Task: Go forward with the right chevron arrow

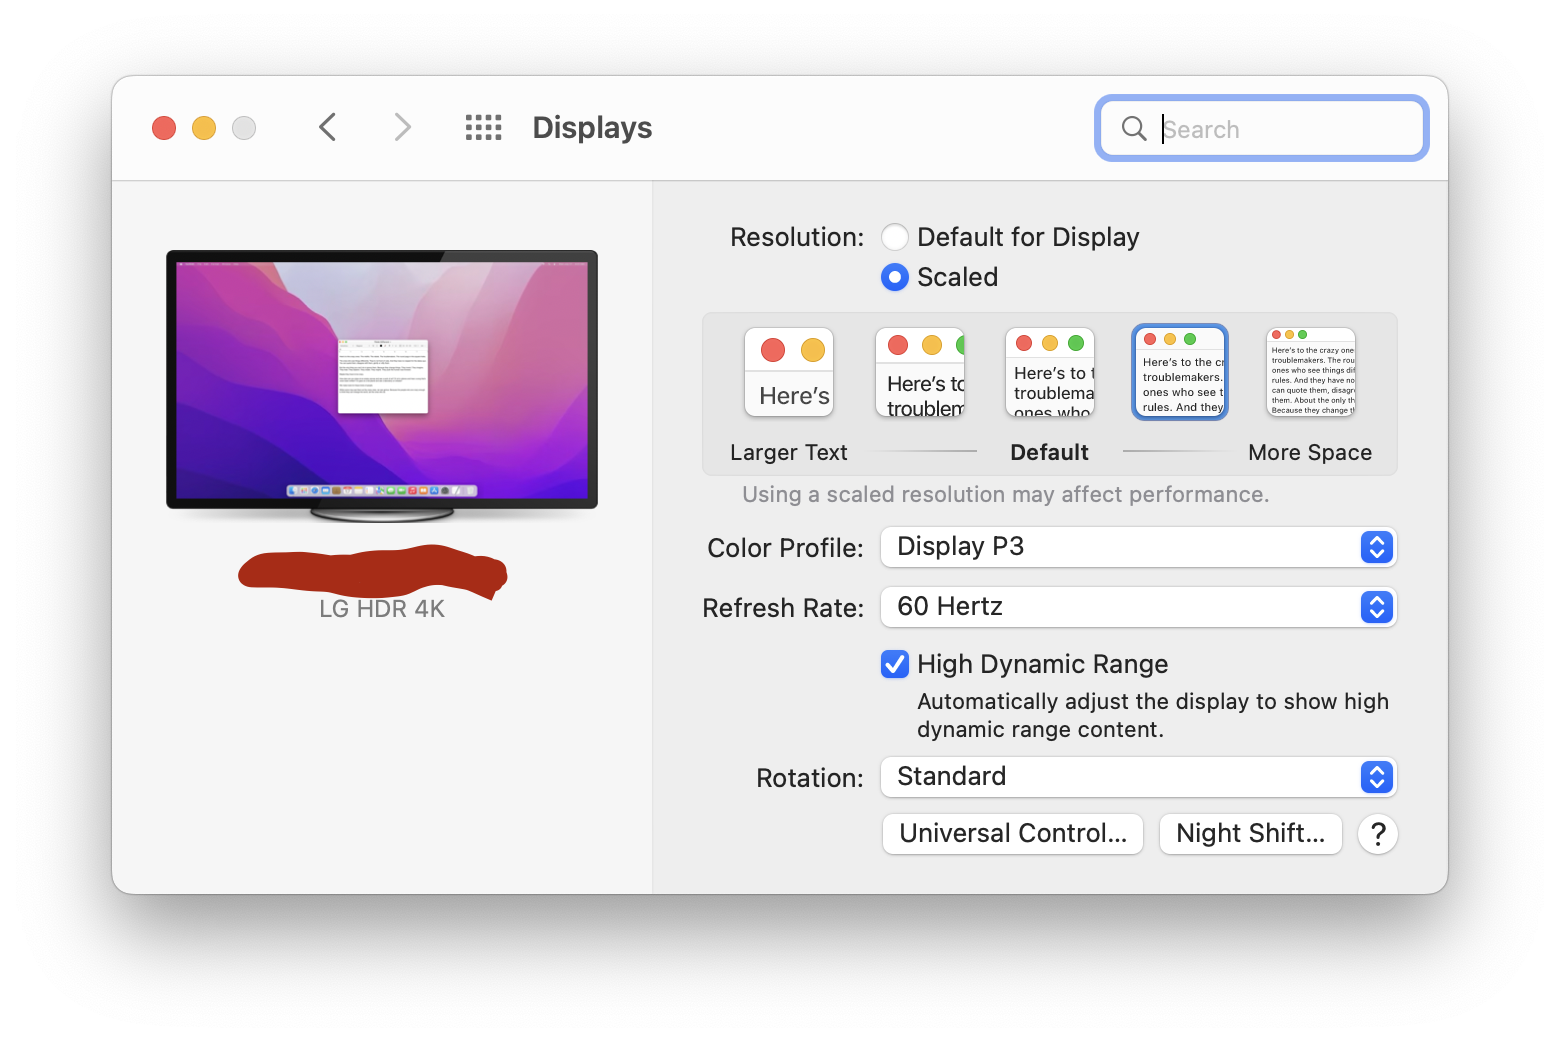Action: (402, 128)
